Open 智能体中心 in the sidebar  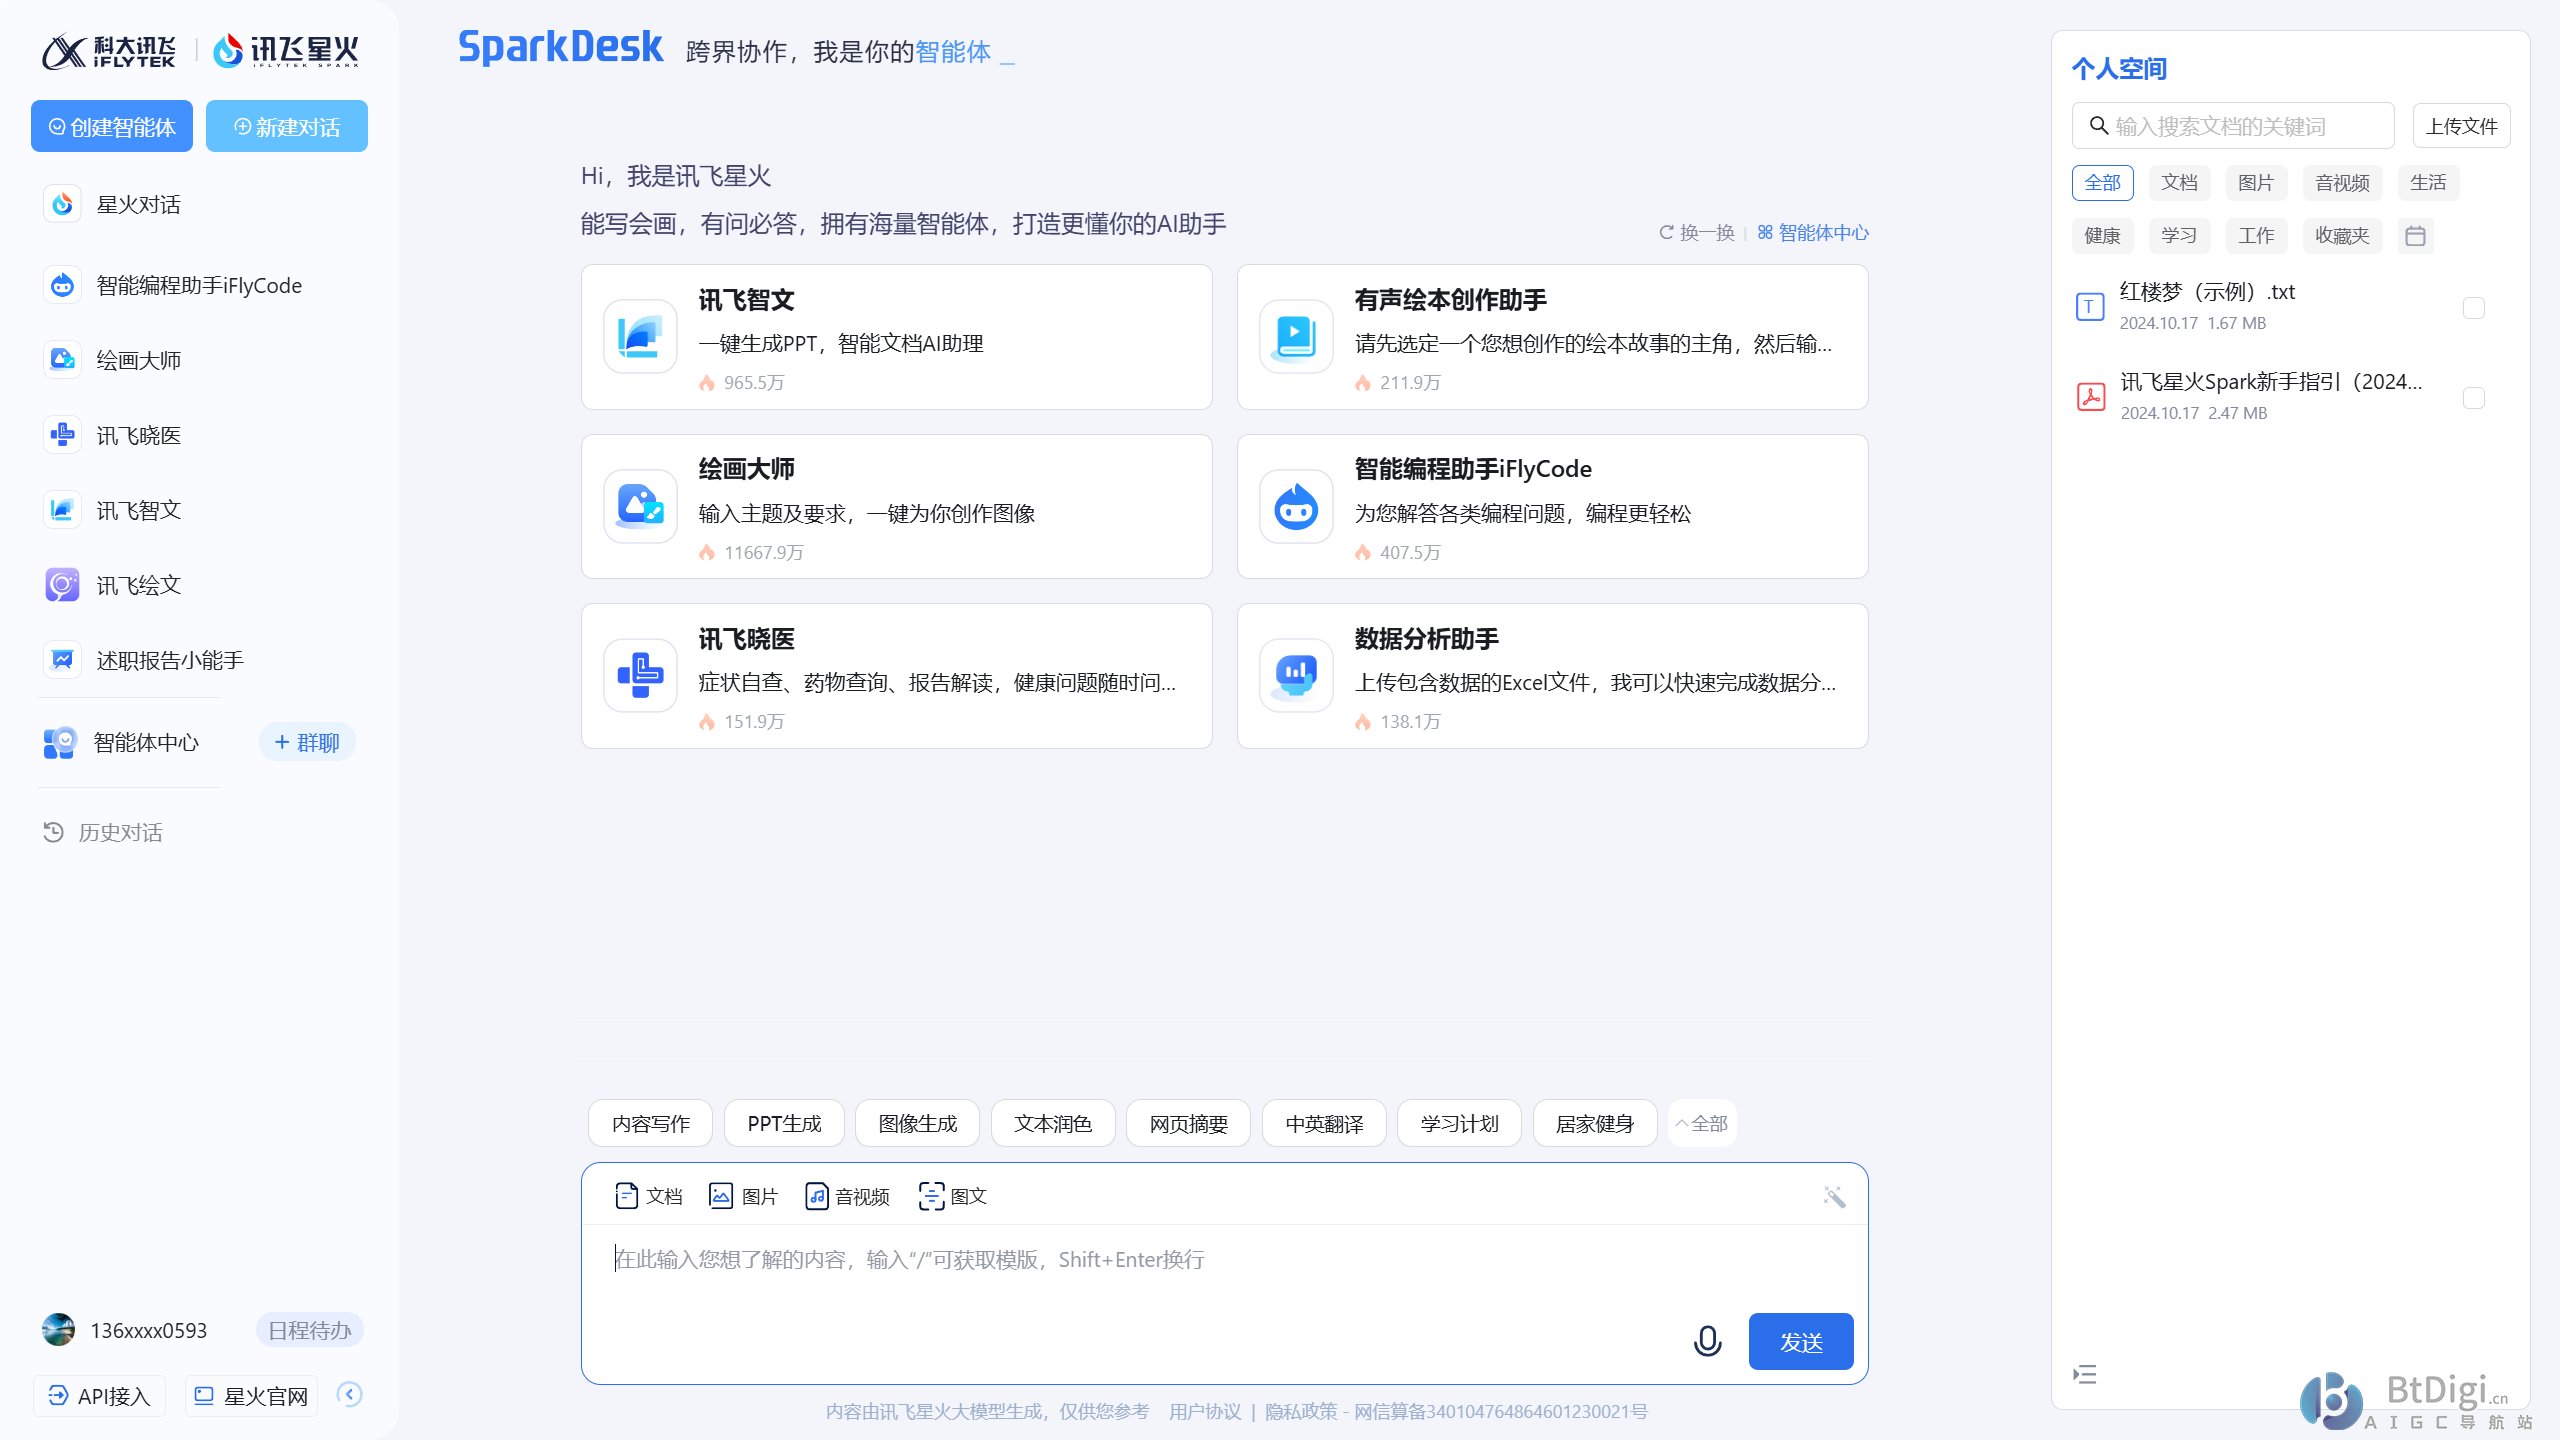point(122,742)
